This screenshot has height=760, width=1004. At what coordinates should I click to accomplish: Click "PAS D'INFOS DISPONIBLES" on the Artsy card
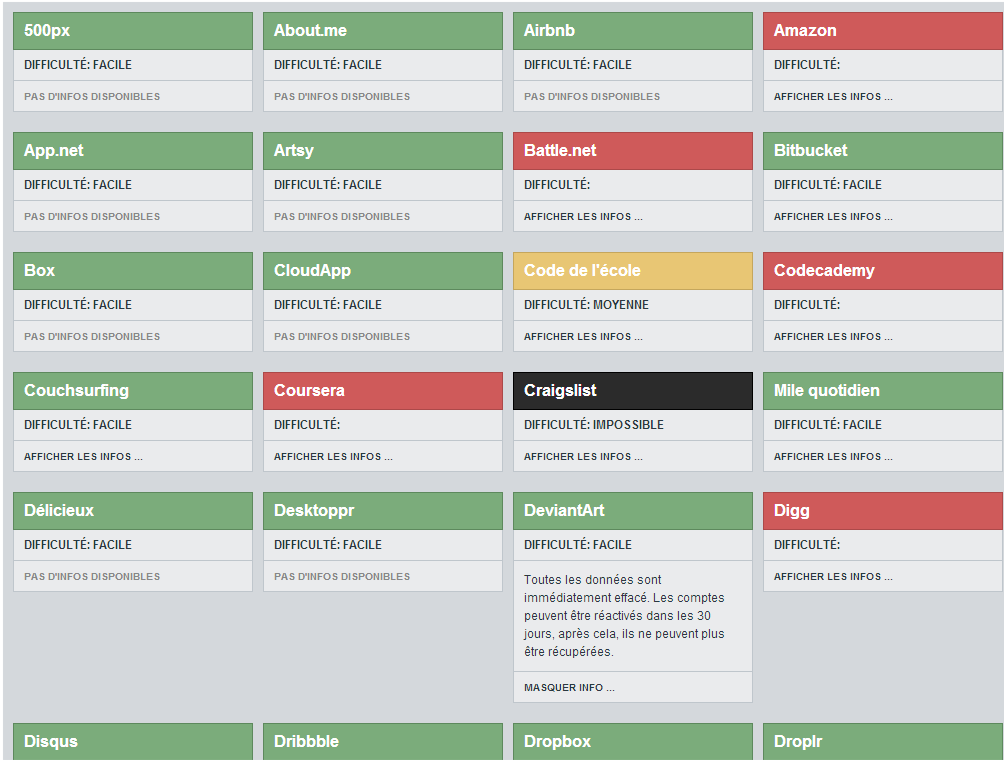pos(342,216)
